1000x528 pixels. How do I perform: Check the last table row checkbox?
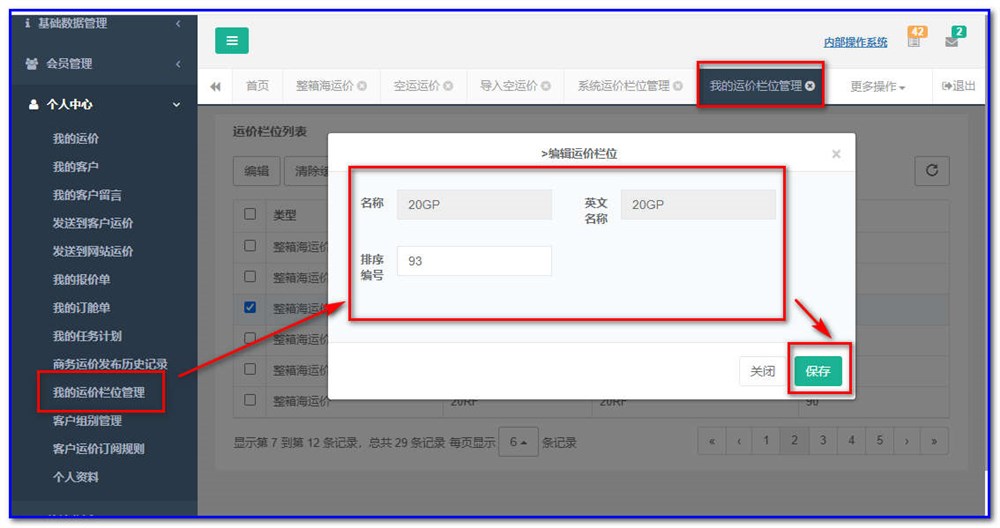pos(250,400)
